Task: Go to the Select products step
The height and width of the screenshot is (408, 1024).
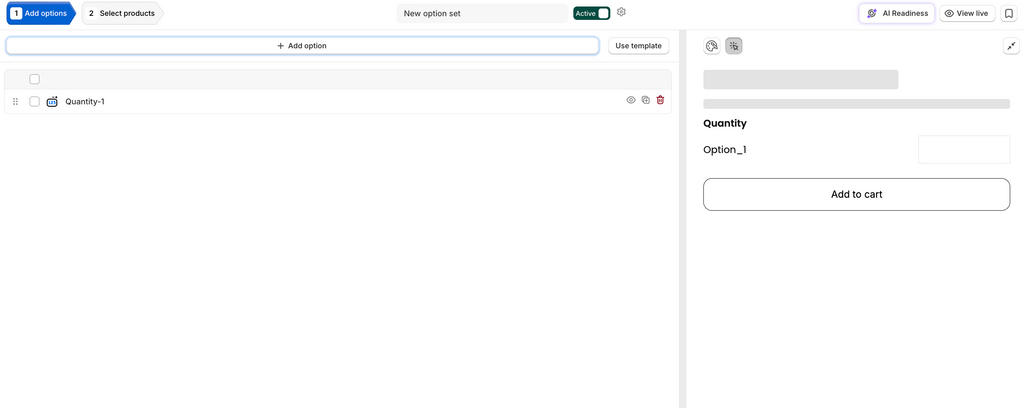Action: 123,13
